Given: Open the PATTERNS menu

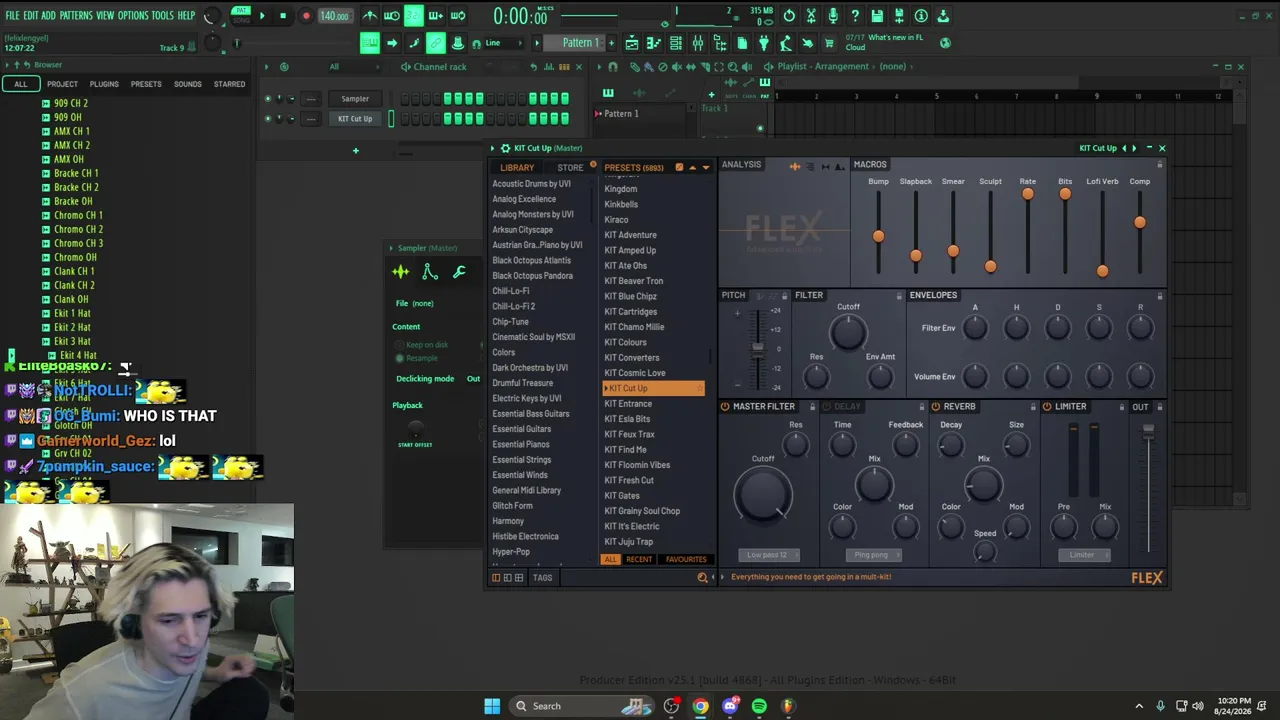Looking at the screenshot, I should click(x=76, y=16).
